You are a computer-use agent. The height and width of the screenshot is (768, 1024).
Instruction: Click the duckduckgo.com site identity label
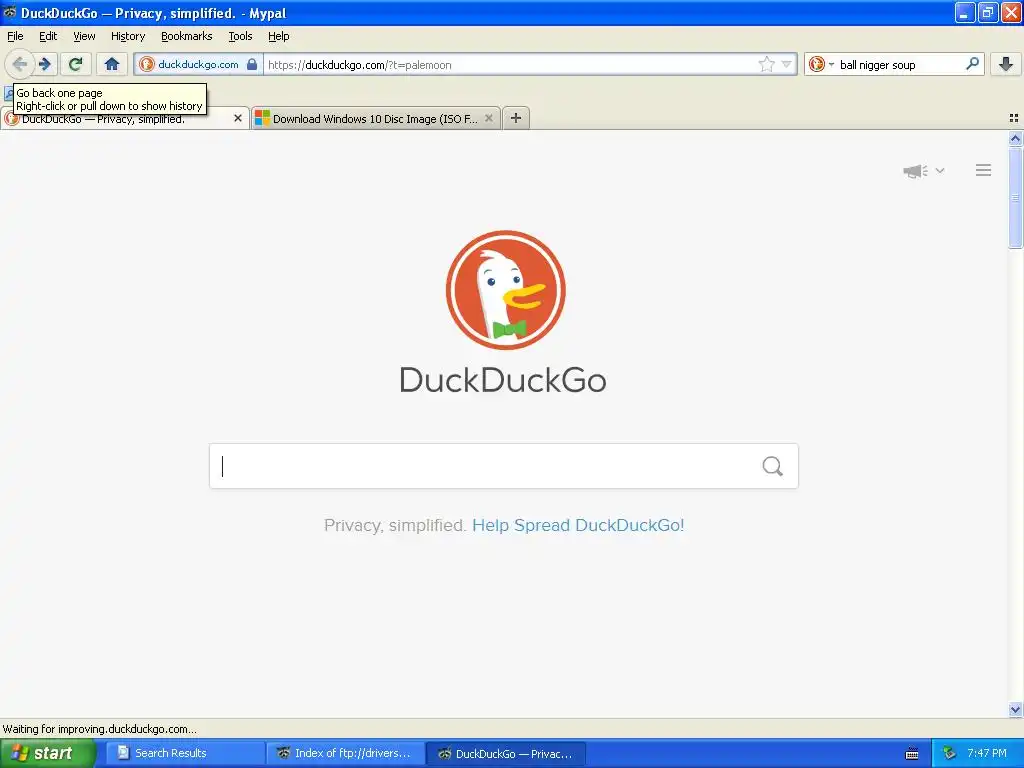[x=198, y=64]
